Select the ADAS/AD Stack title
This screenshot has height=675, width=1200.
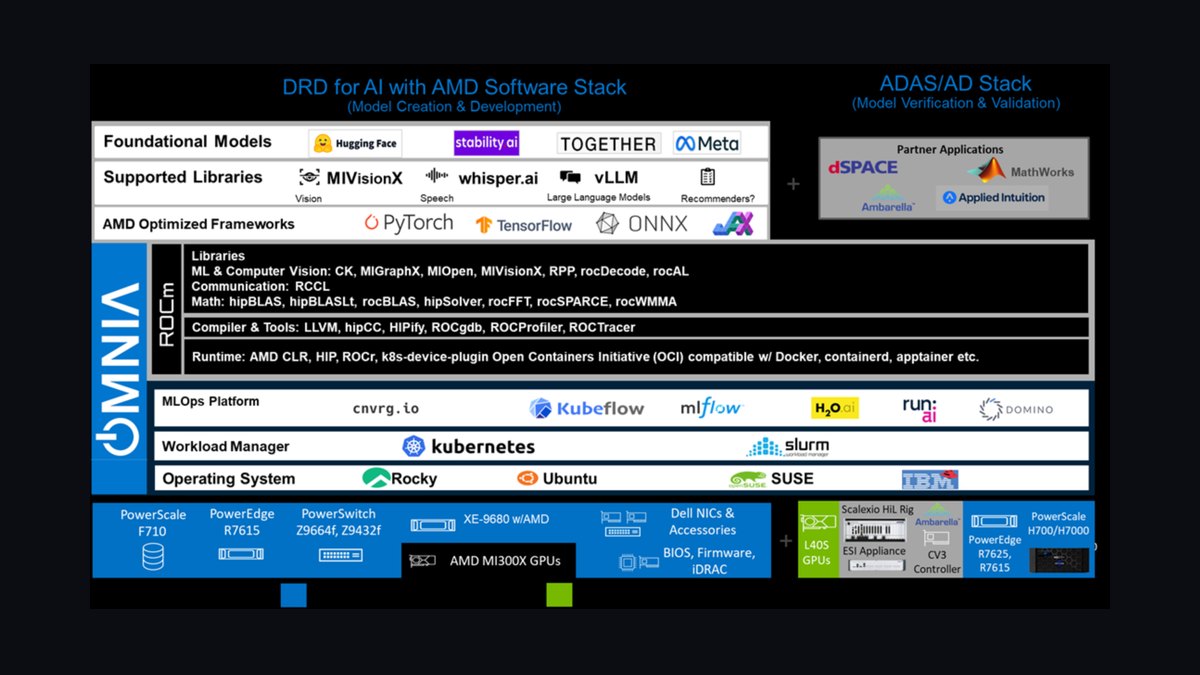click(955, 84)
